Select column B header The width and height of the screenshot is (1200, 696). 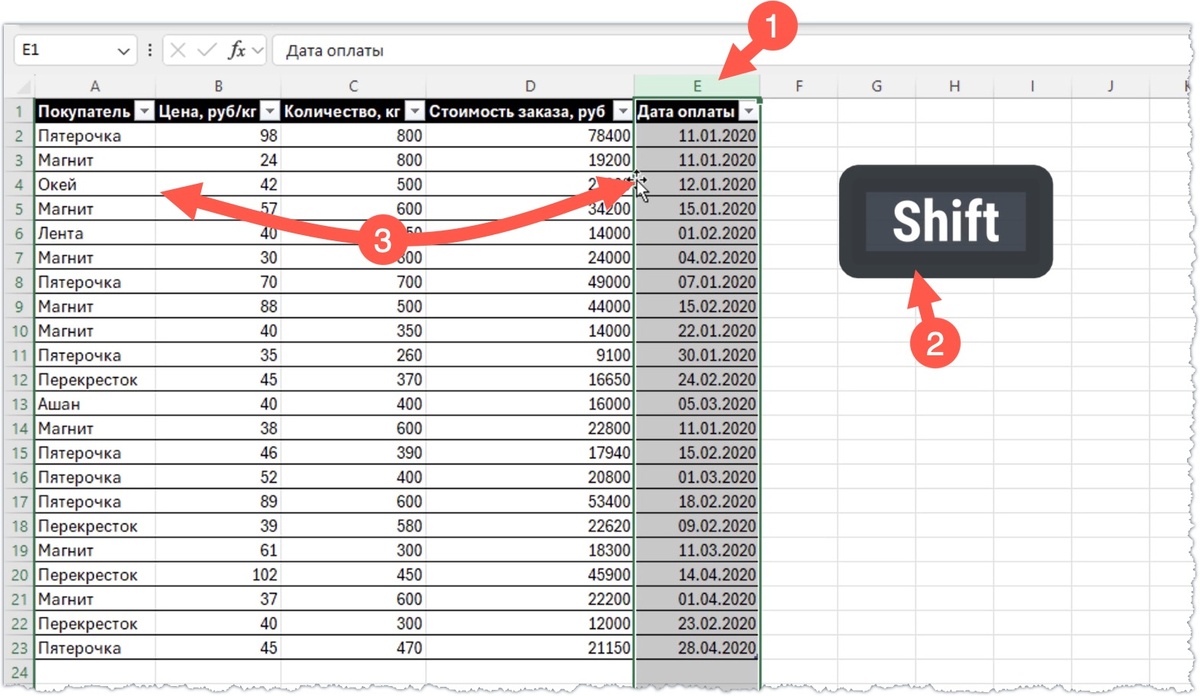tap(218, 87)
